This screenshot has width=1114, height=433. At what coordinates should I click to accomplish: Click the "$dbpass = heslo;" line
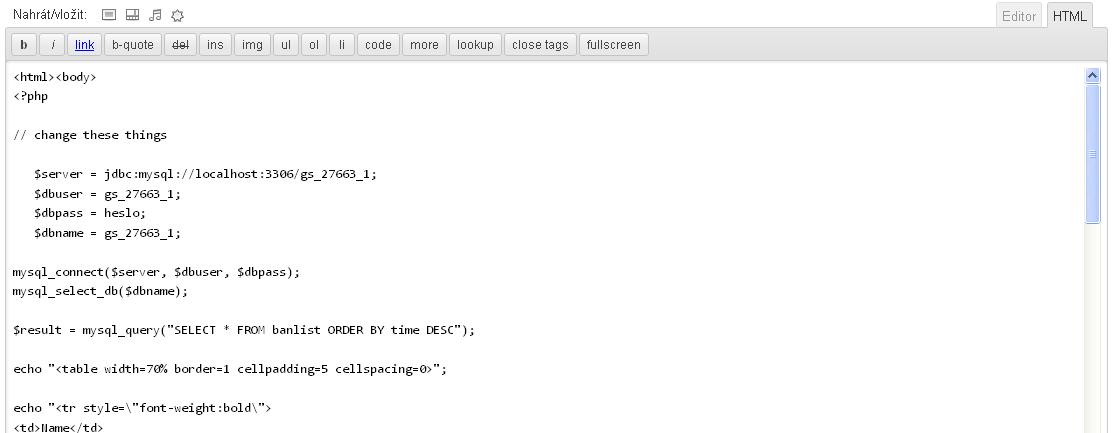click(90, 213)
